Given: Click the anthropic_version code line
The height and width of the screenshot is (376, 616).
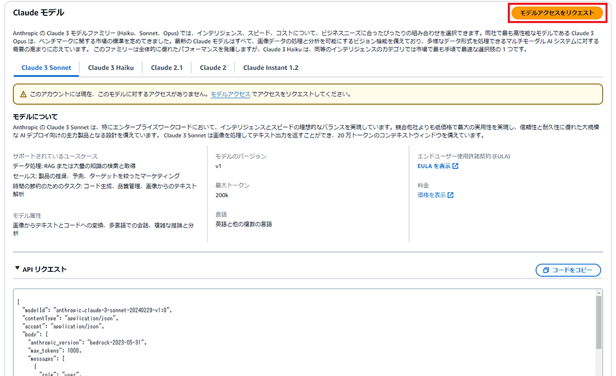Looking at the screenshot, I should click(x=87, y=342).
